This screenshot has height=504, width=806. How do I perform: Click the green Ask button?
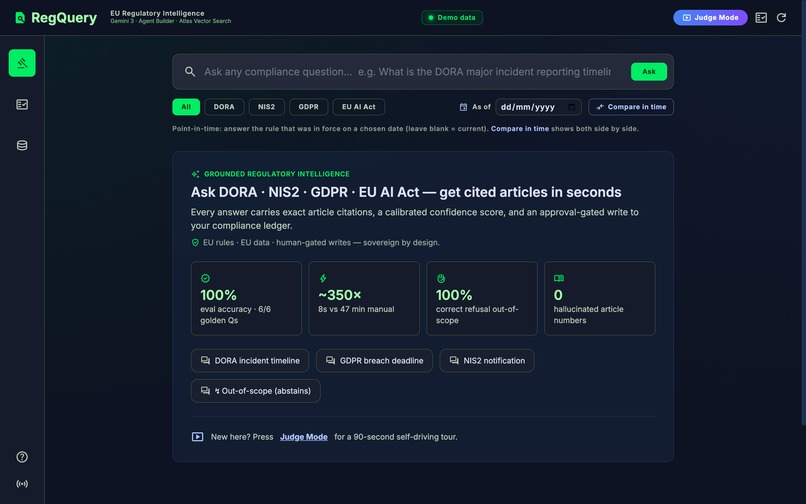(x=649, y=71)
